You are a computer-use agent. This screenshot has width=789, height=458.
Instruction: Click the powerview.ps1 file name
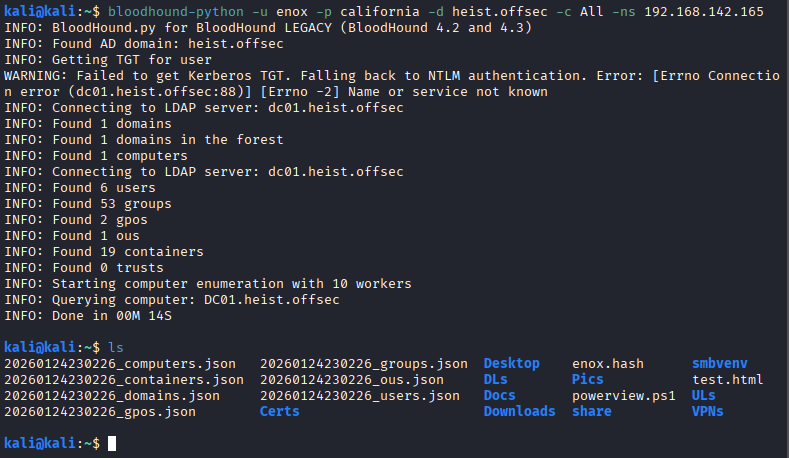click(623, 395)
